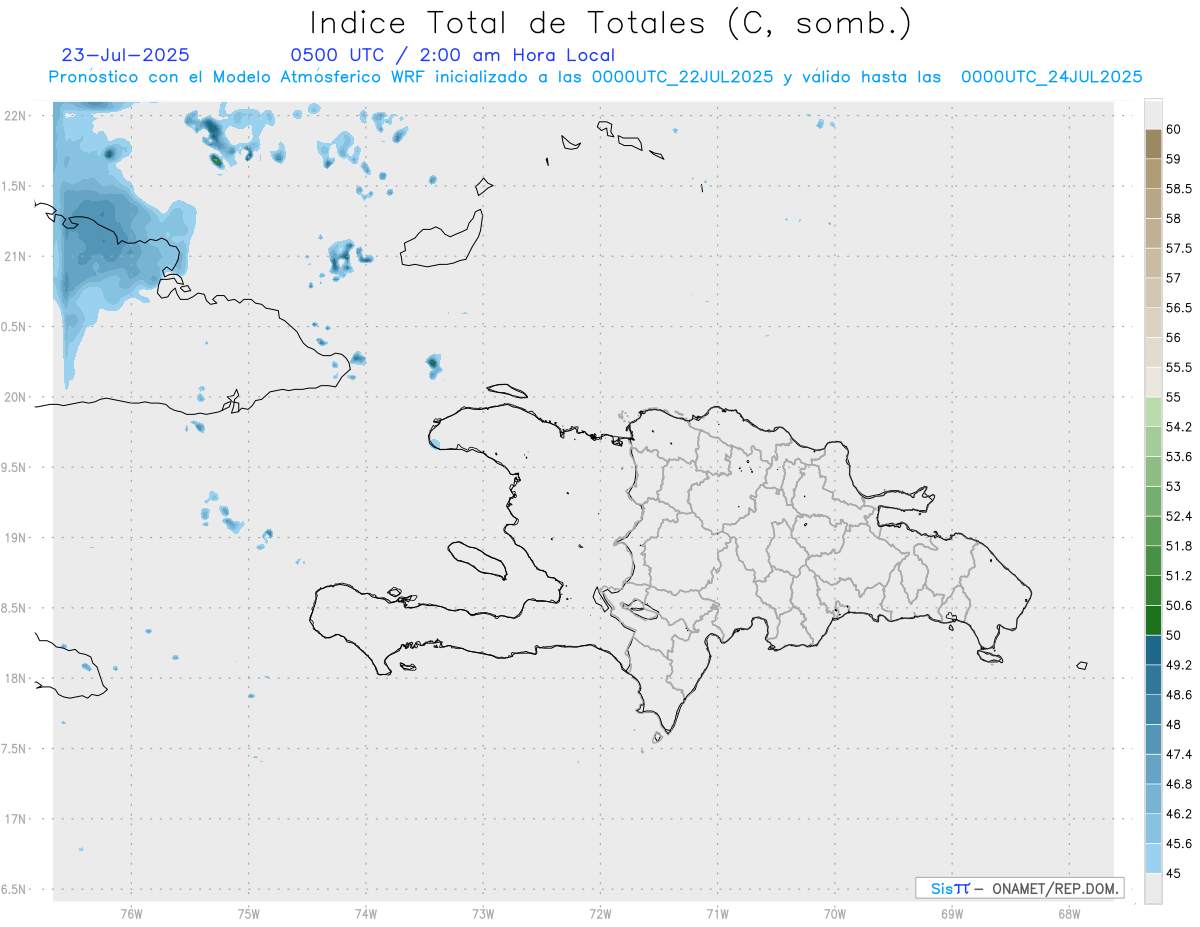The height and width of the screenshot is (927, 1200).
Task: Click the '17N' latitude label
Action: click(x=16, y=819)
